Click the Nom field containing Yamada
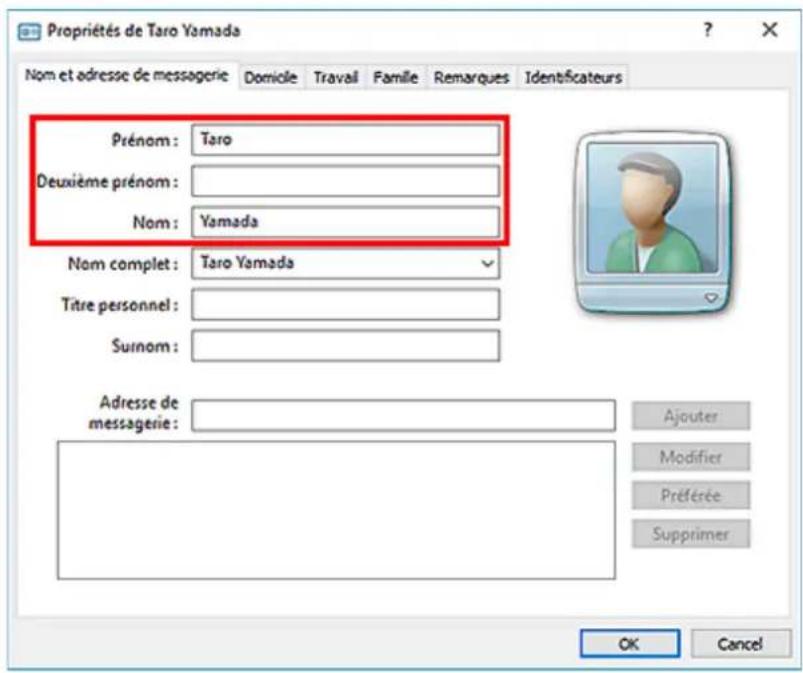The width and height of the screenshot is (803, 673). tap(345, 222)
